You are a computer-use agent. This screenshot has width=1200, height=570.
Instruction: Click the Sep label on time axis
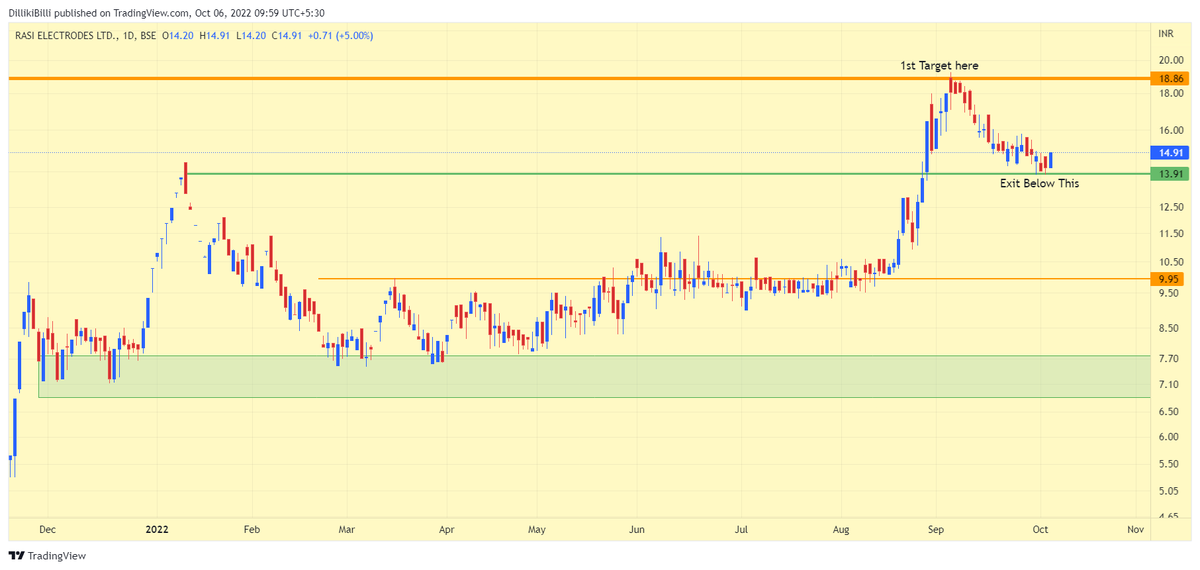936,528
